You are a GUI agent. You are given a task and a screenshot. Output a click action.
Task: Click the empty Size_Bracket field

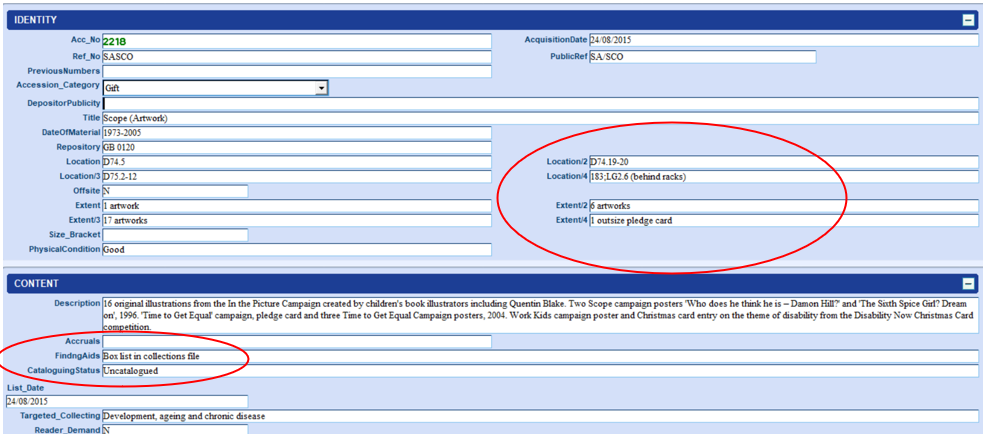(174, 235)
